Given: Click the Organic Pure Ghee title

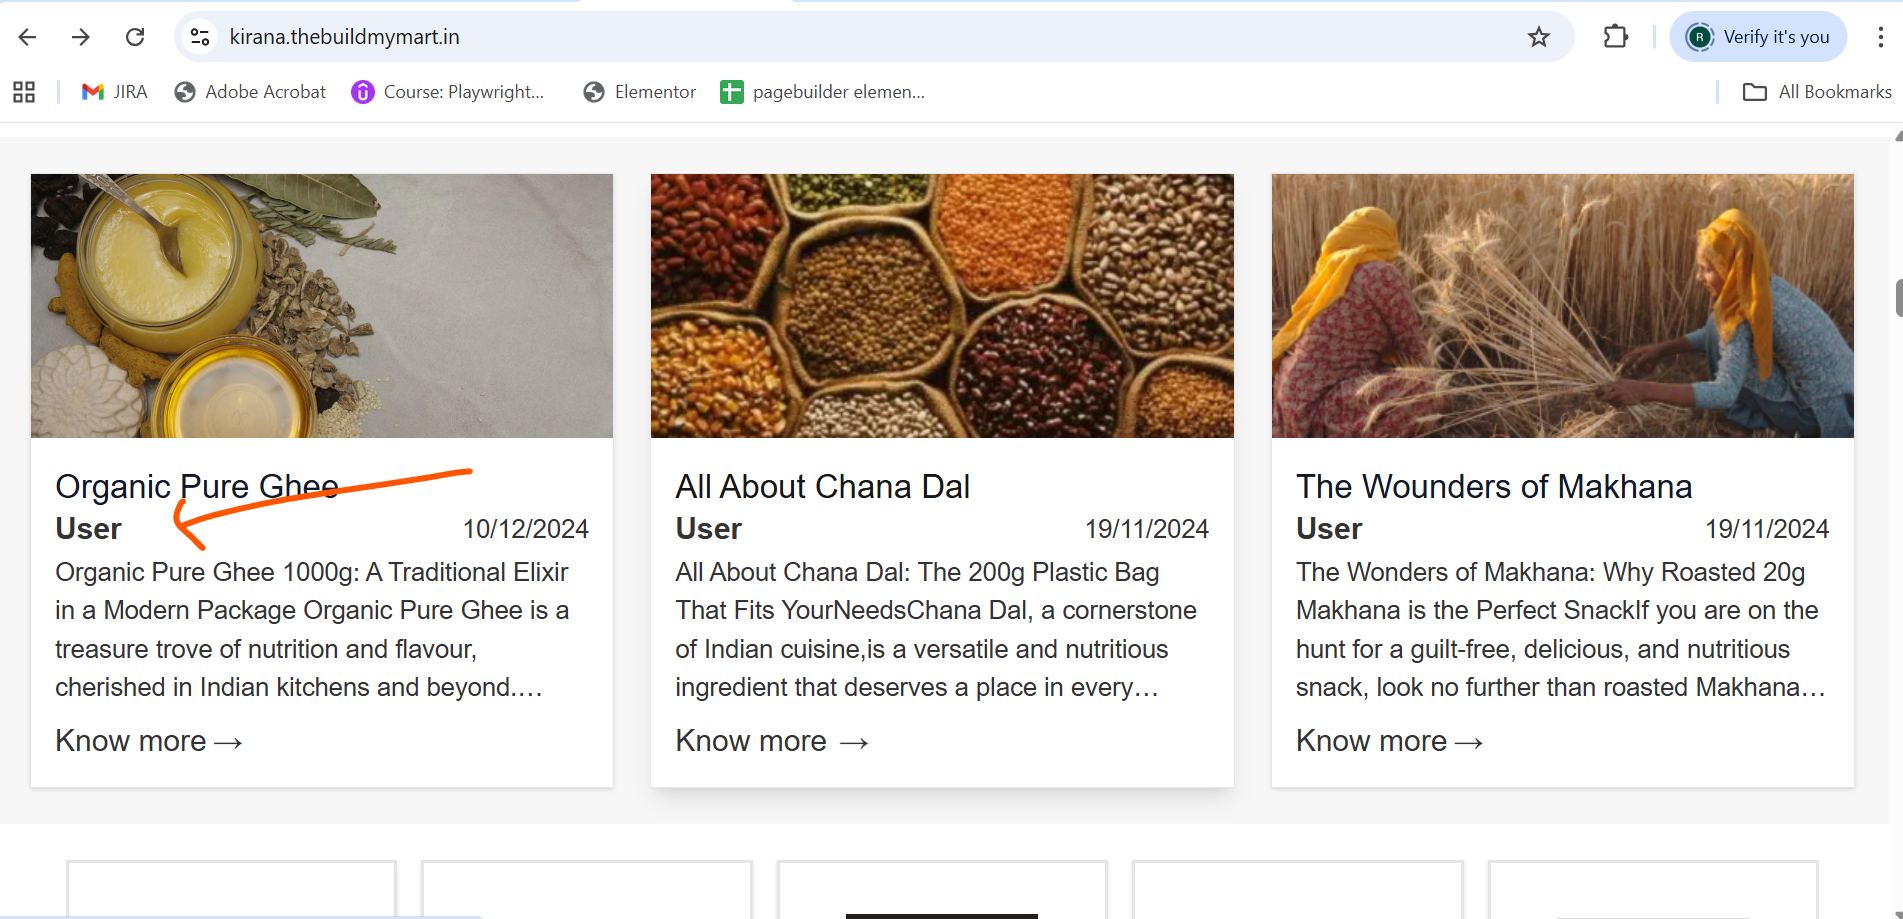Looking at the screenshot, I should pos(197,487).
